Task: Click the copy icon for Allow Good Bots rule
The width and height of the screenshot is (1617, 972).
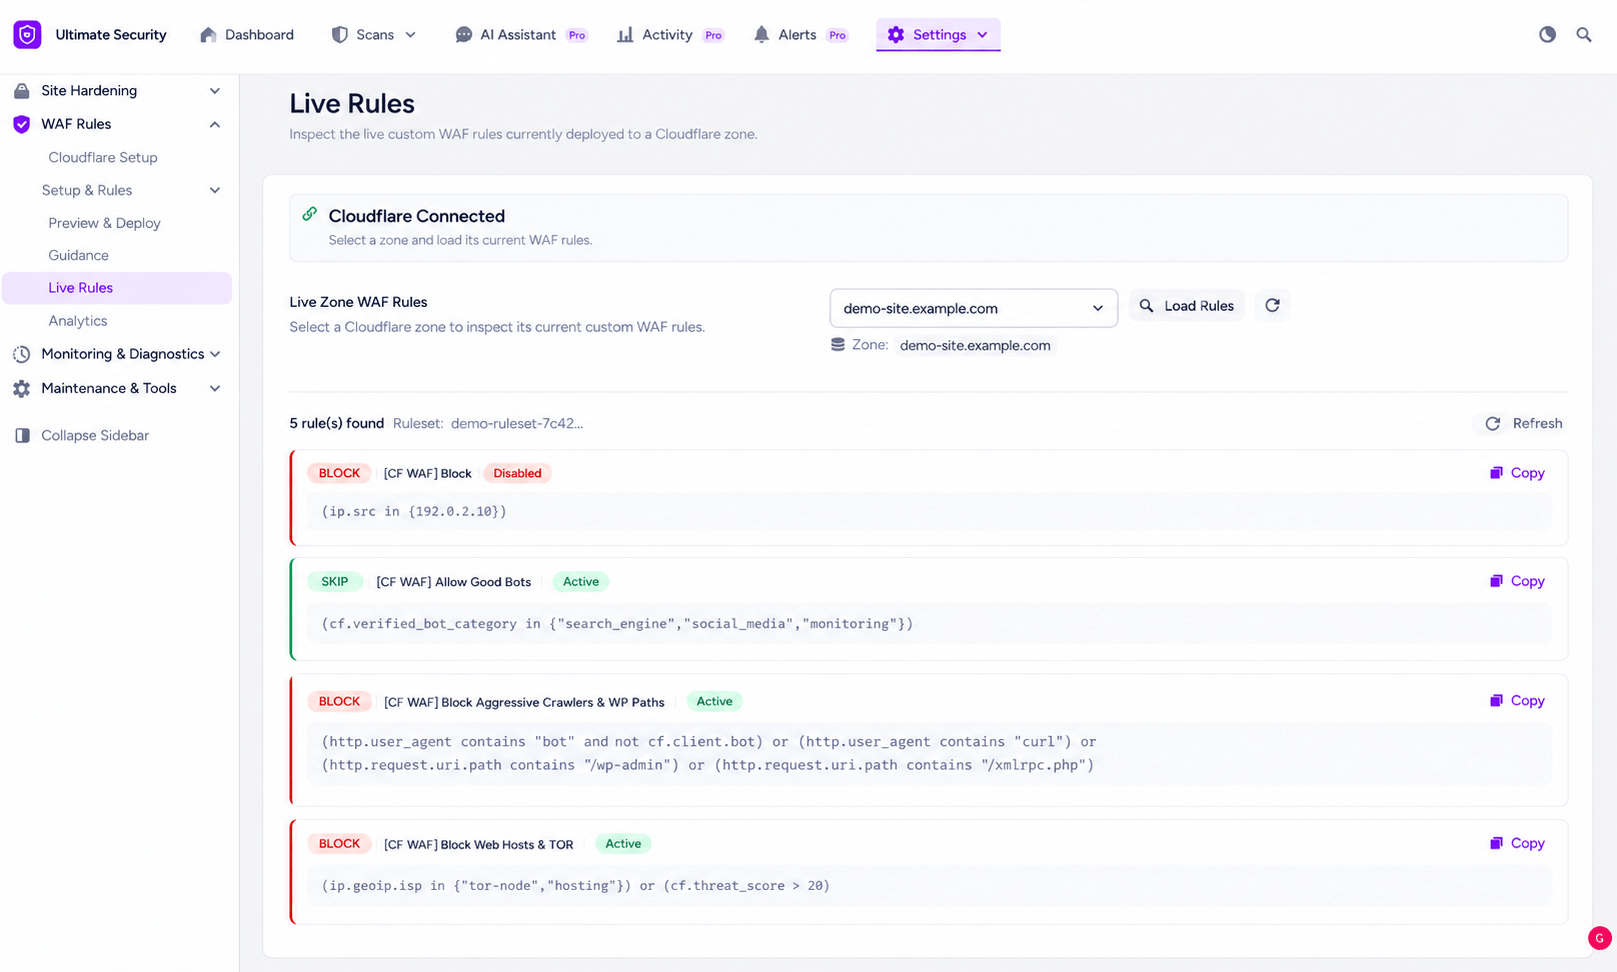Action: [1496, 581]
